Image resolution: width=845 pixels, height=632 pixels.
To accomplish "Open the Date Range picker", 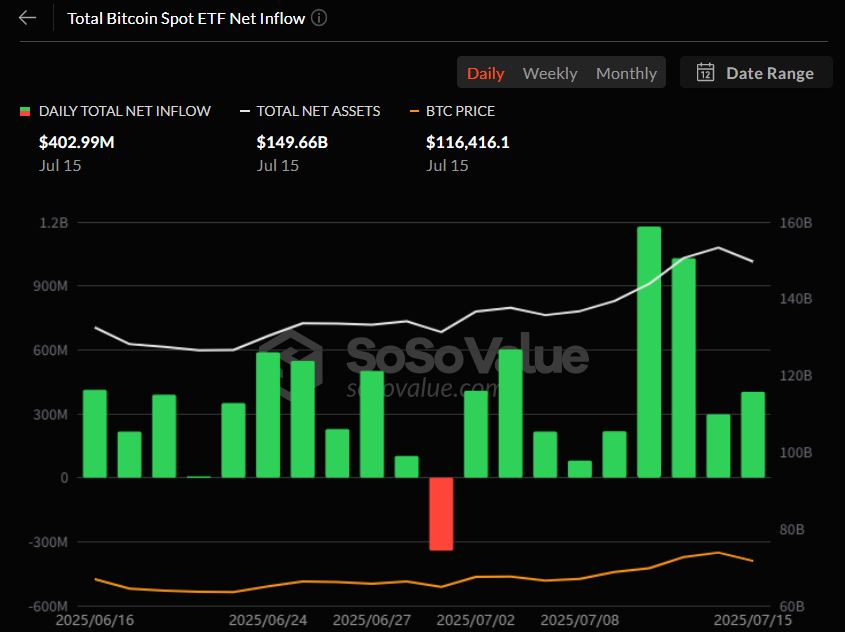I will coord(756,73).
